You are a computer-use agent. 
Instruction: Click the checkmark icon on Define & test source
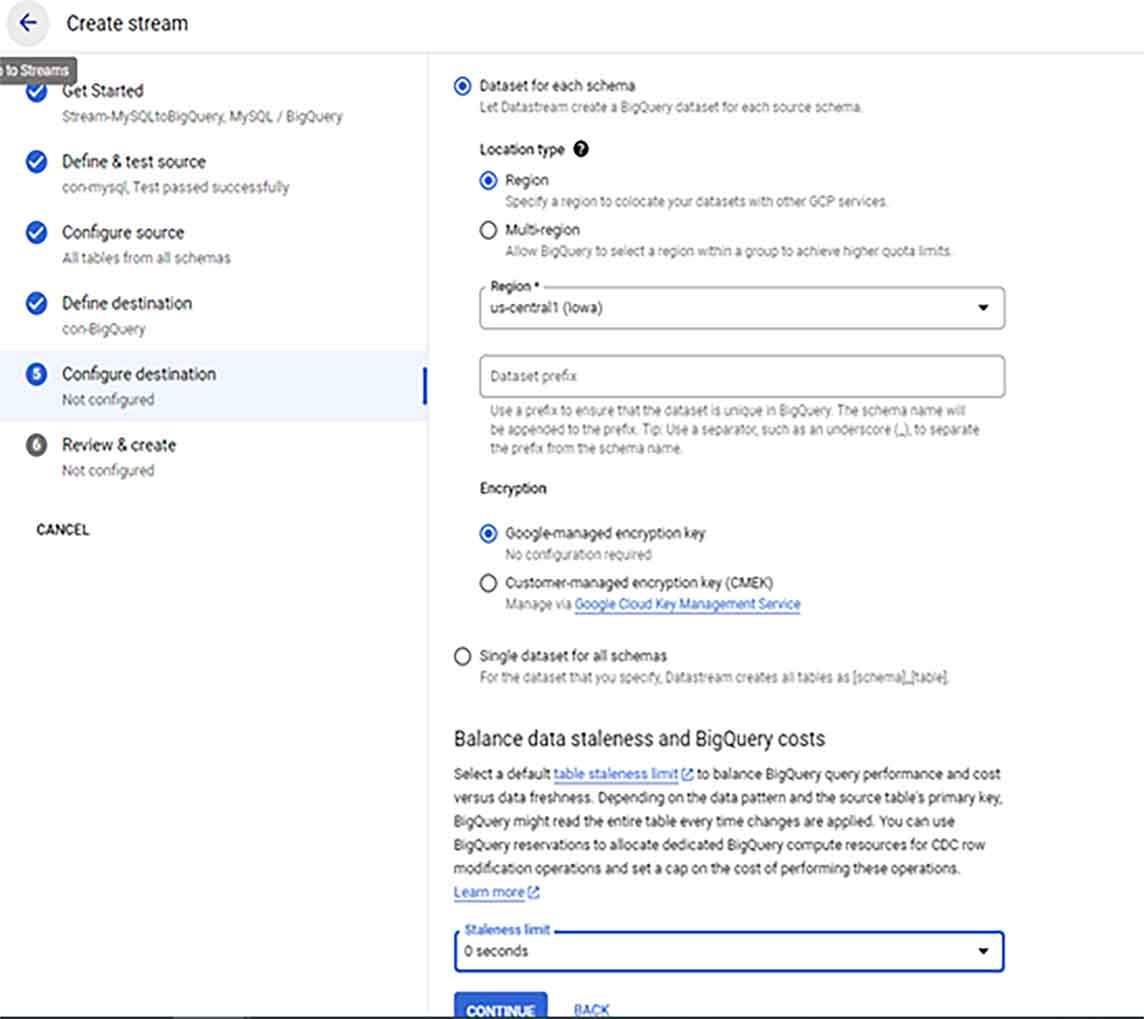[40, 161]
